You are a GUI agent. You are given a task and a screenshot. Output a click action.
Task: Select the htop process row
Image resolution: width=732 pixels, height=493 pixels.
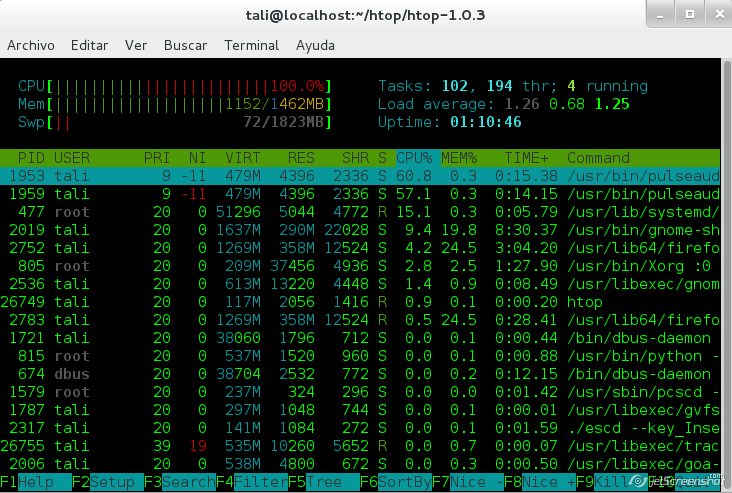(x=360, y=302)
